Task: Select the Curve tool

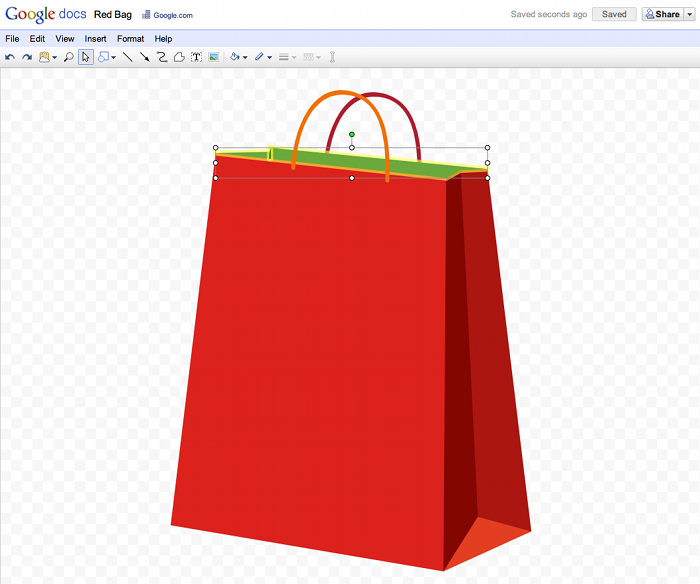Action: 162,57
